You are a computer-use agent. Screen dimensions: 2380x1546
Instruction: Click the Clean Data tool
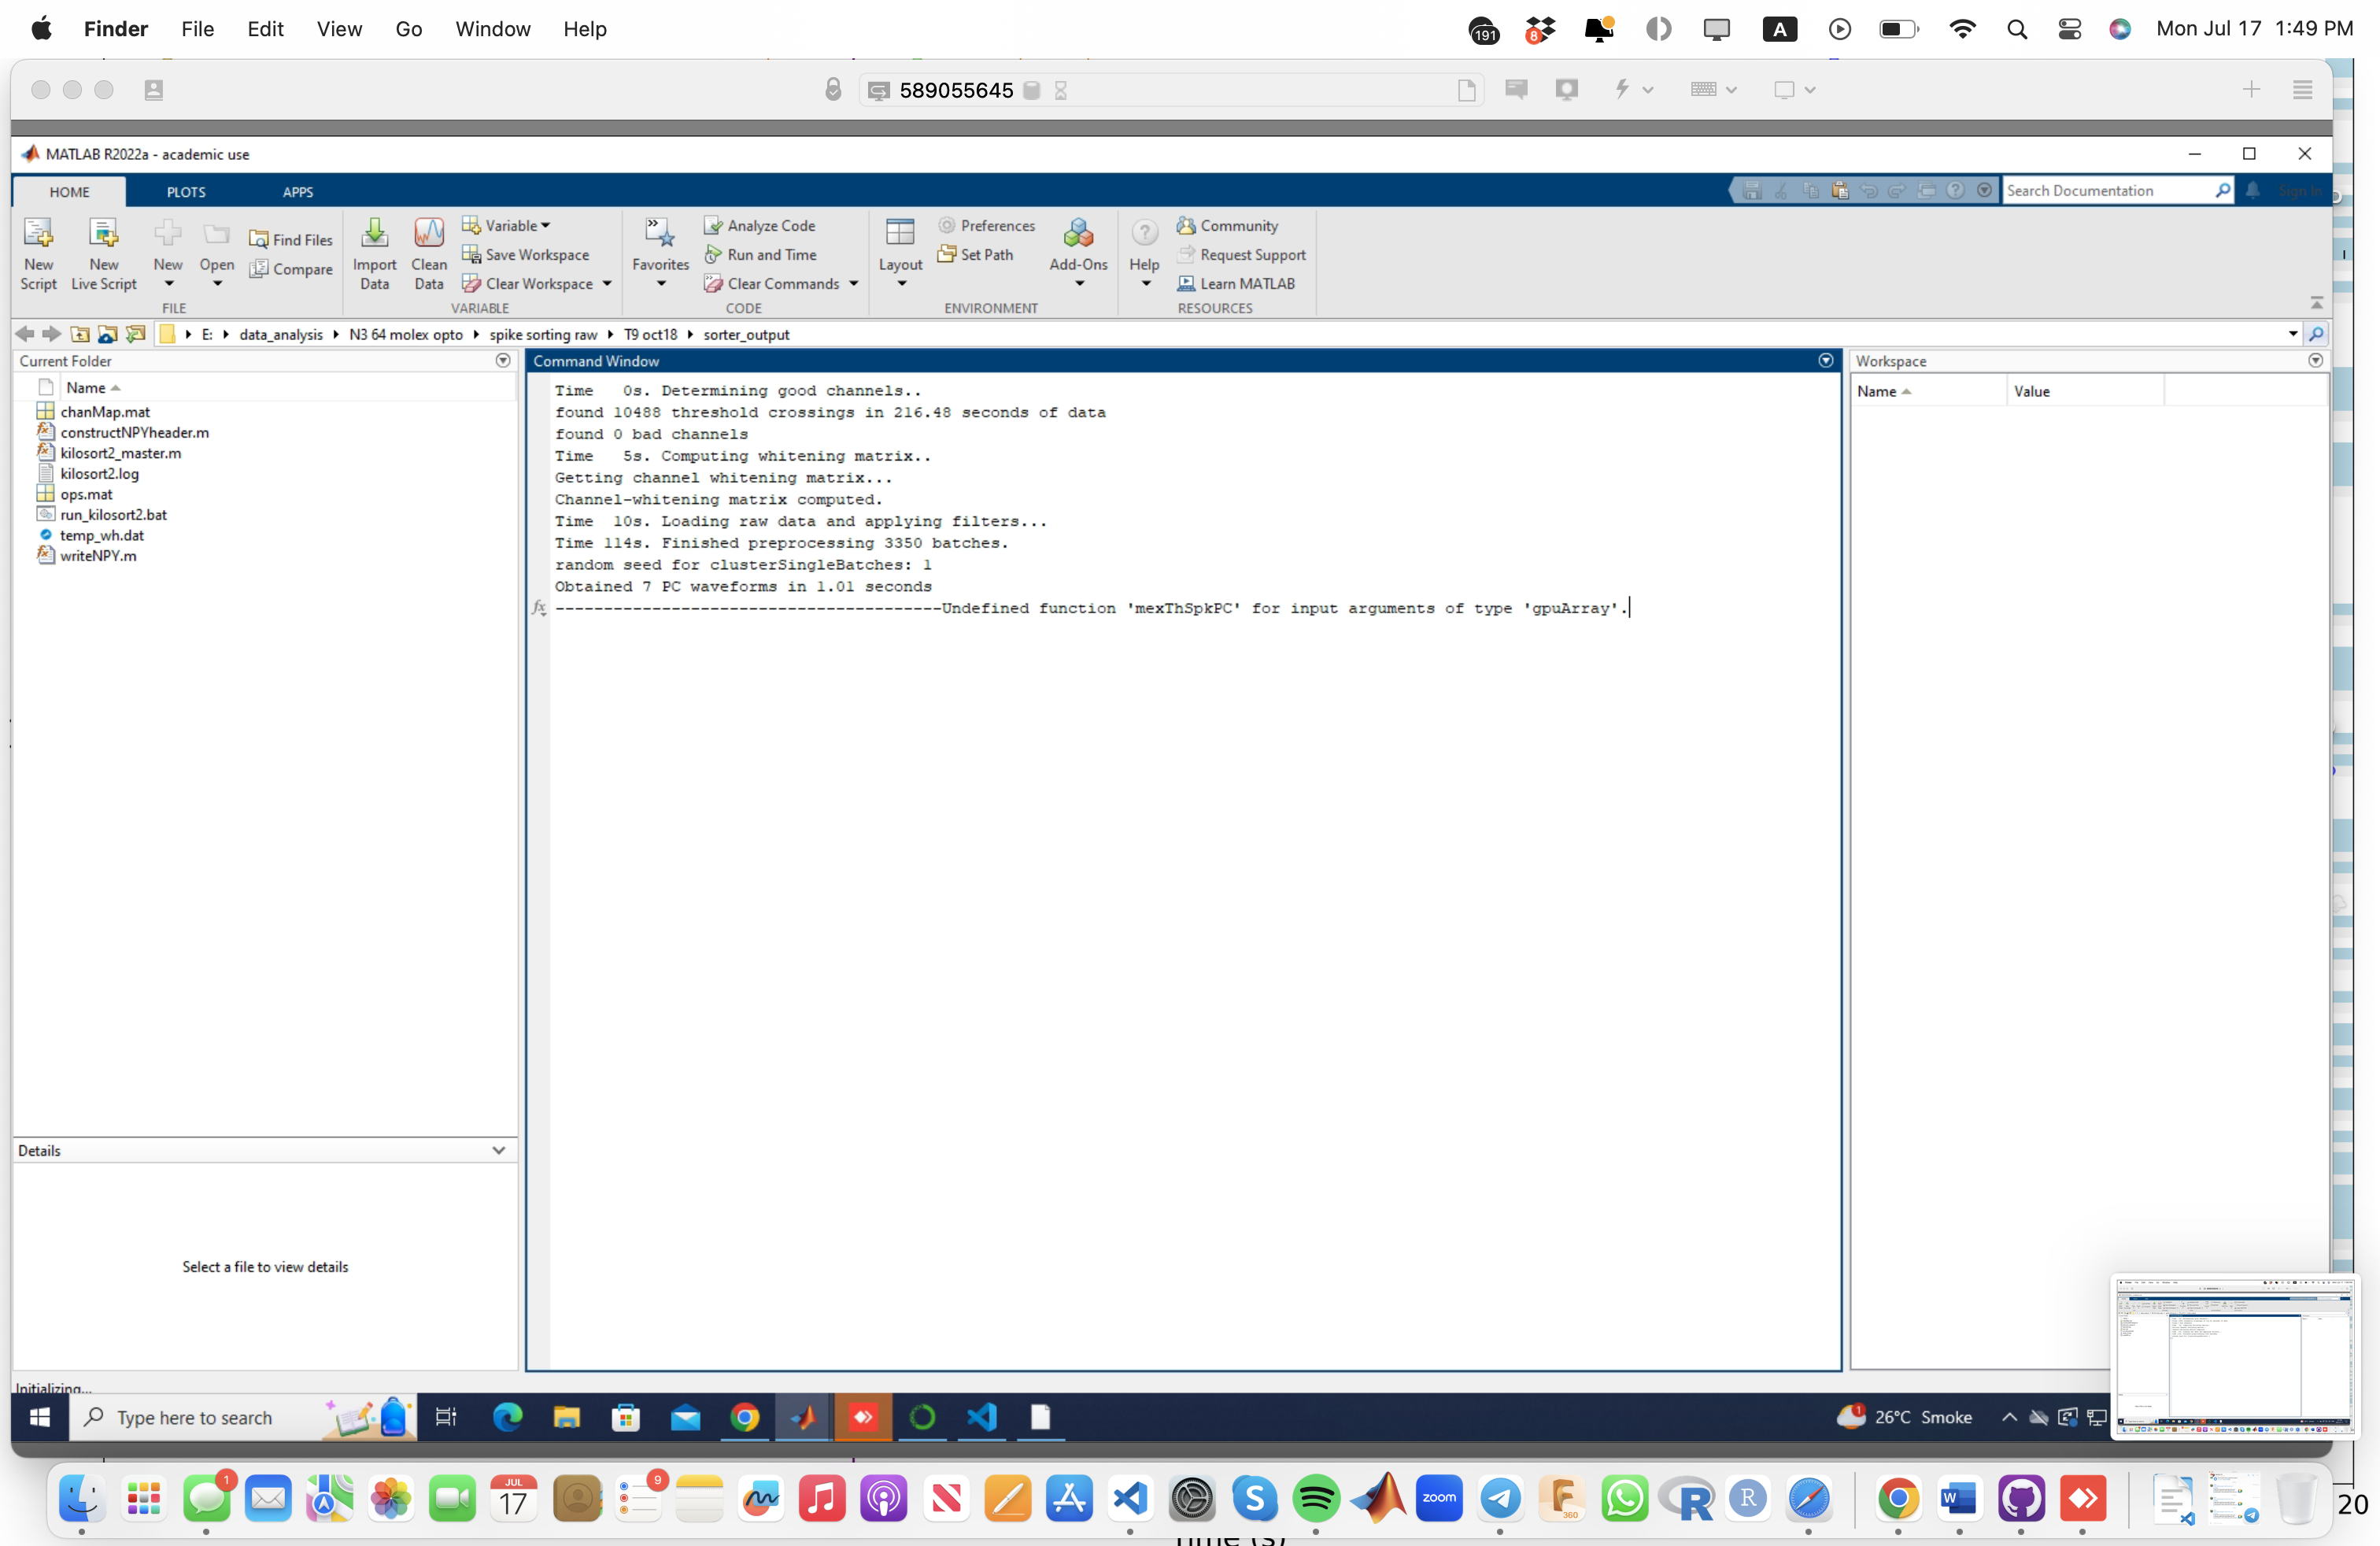[x=428, y=253]
